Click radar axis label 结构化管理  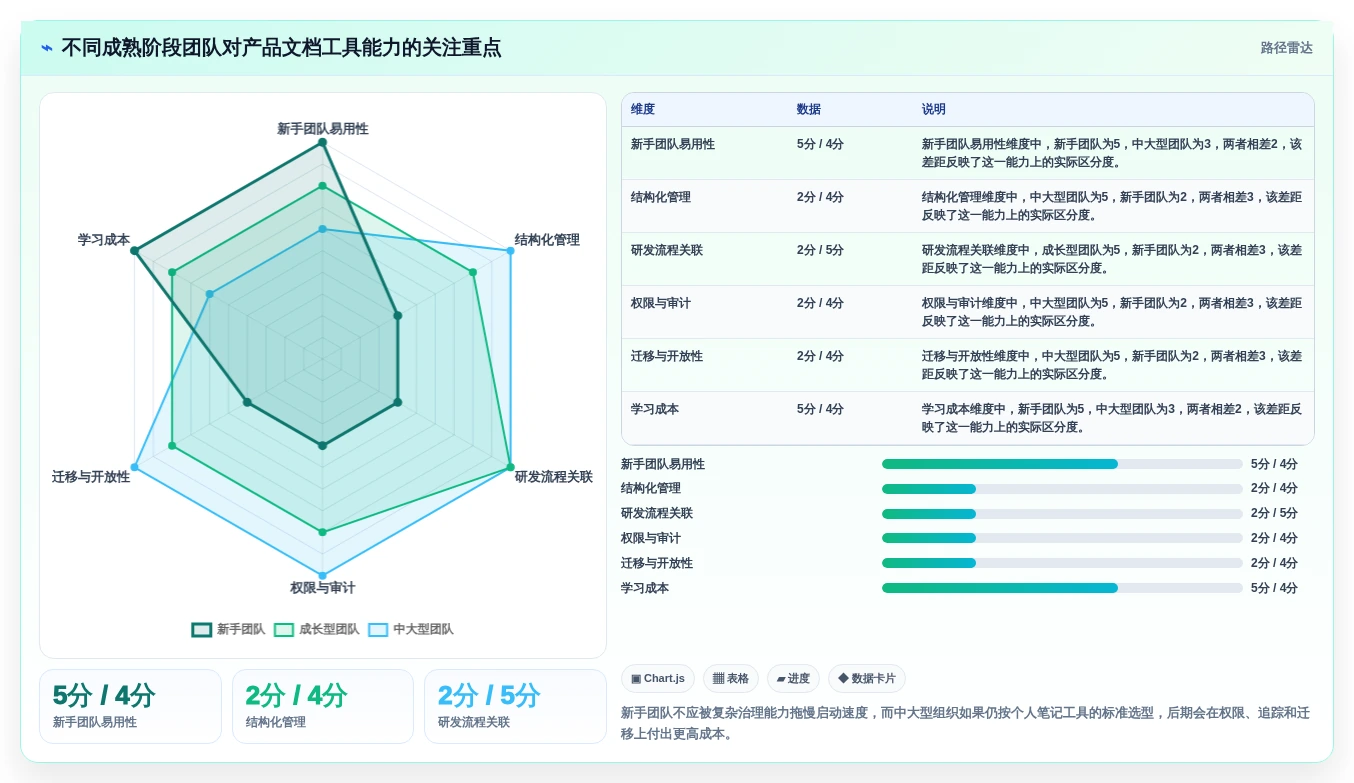coord(547,240)
